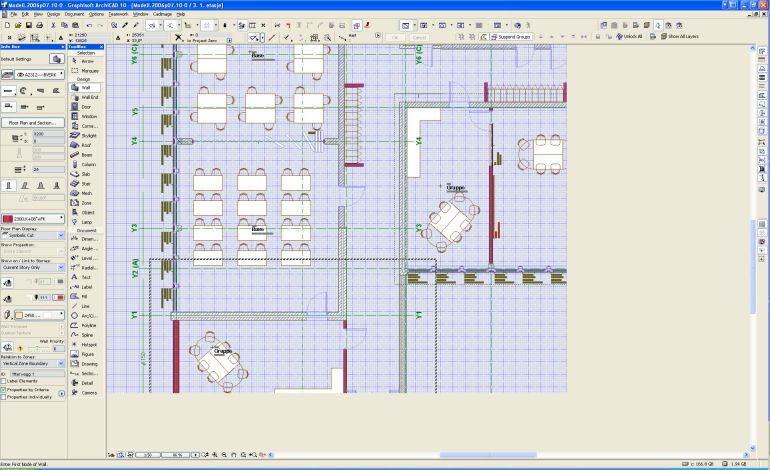The height and width of the screenshot is (470, 770).
Task: Toggle polygon wall geometry method
Action: coord(56,91)
